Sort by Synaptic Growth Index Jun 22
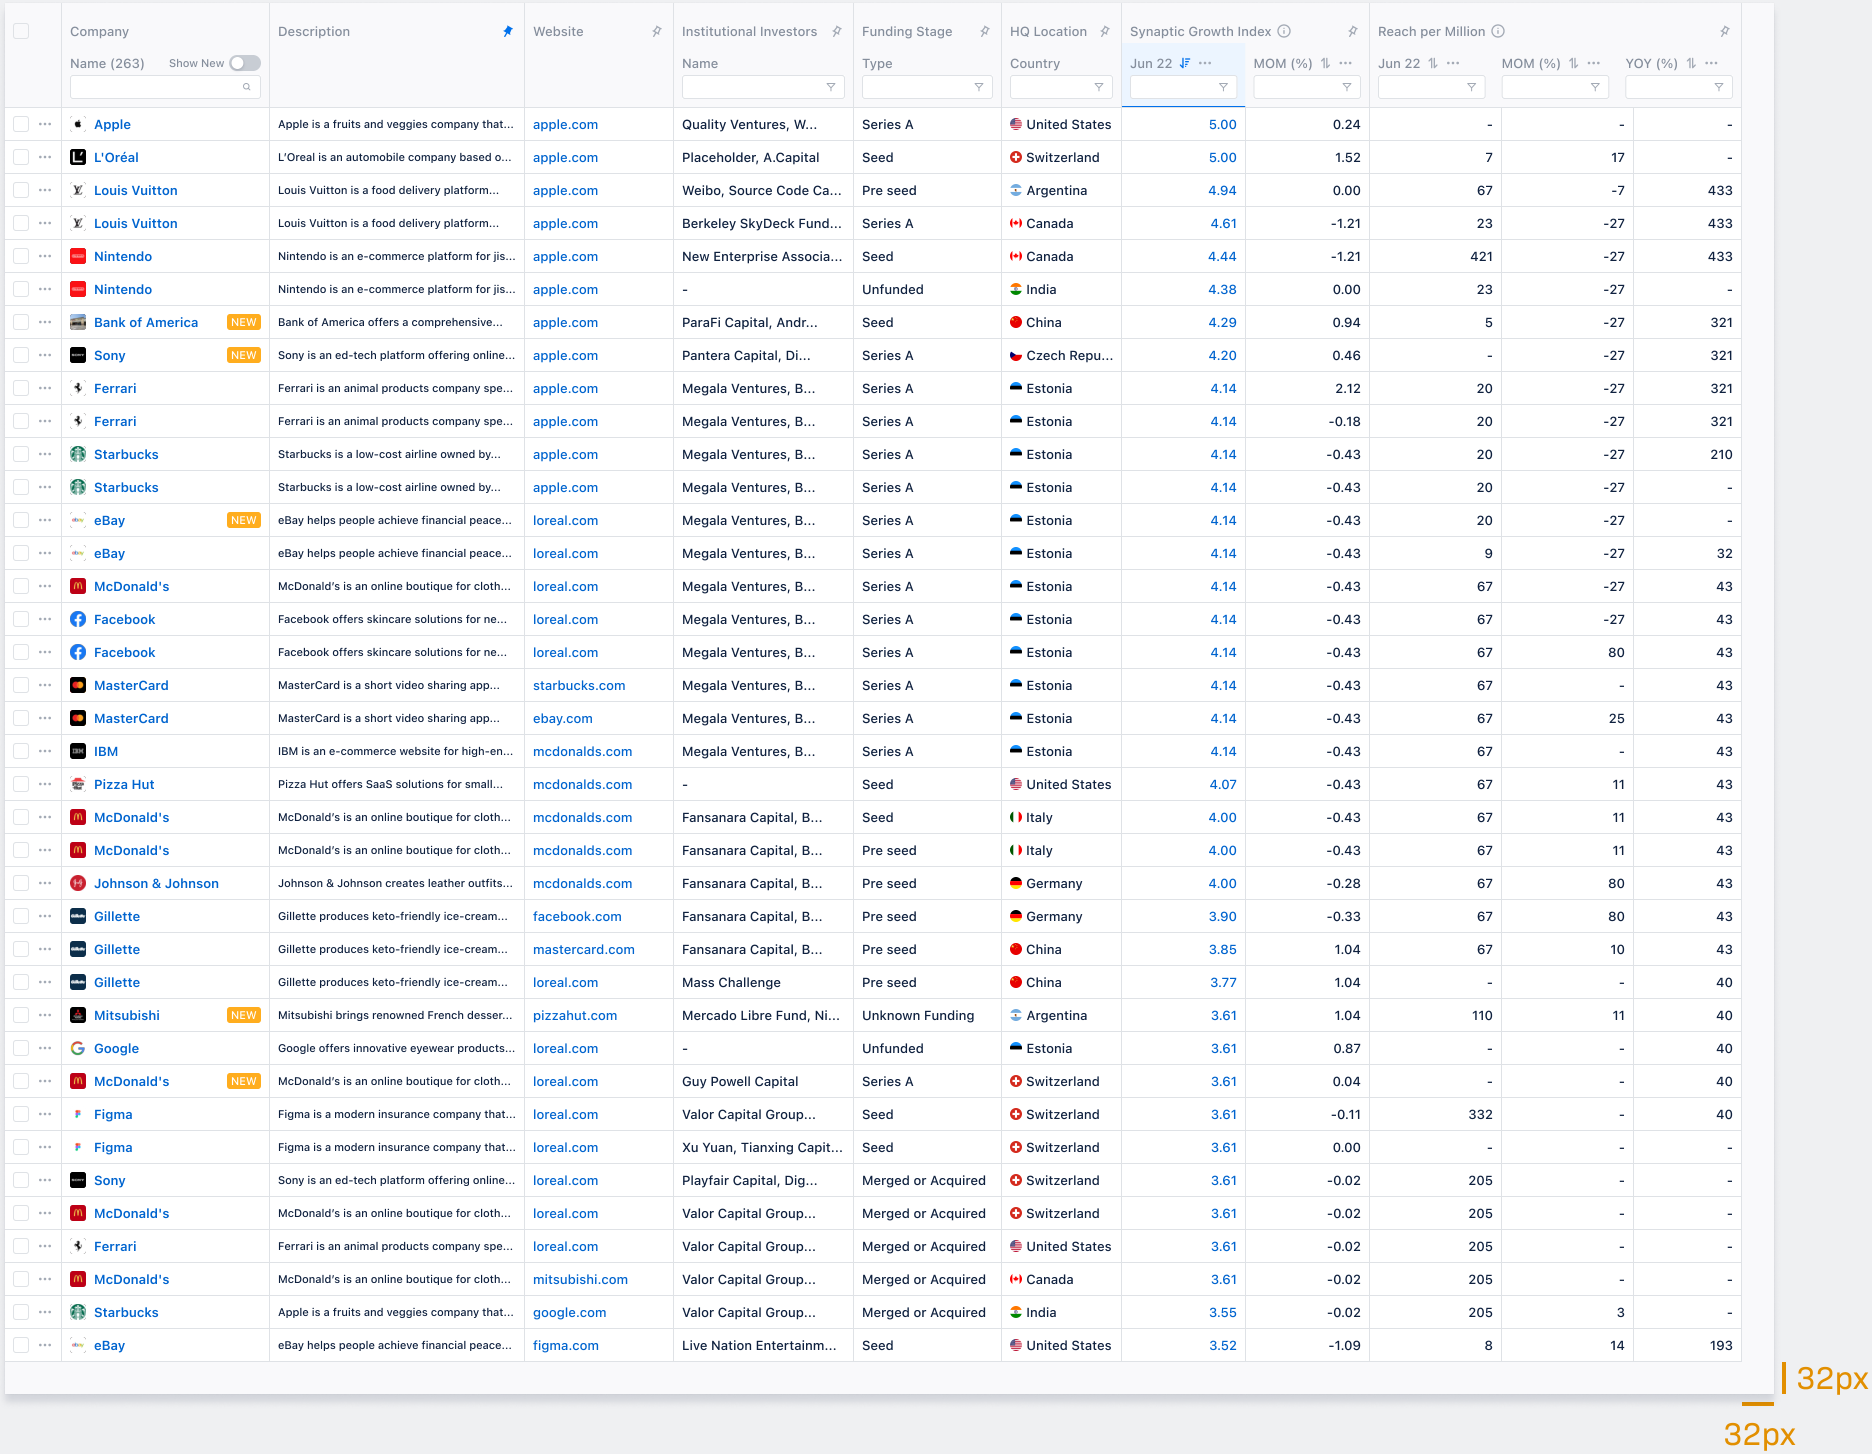The image size is (1872, 1454). click(1185, 63)
